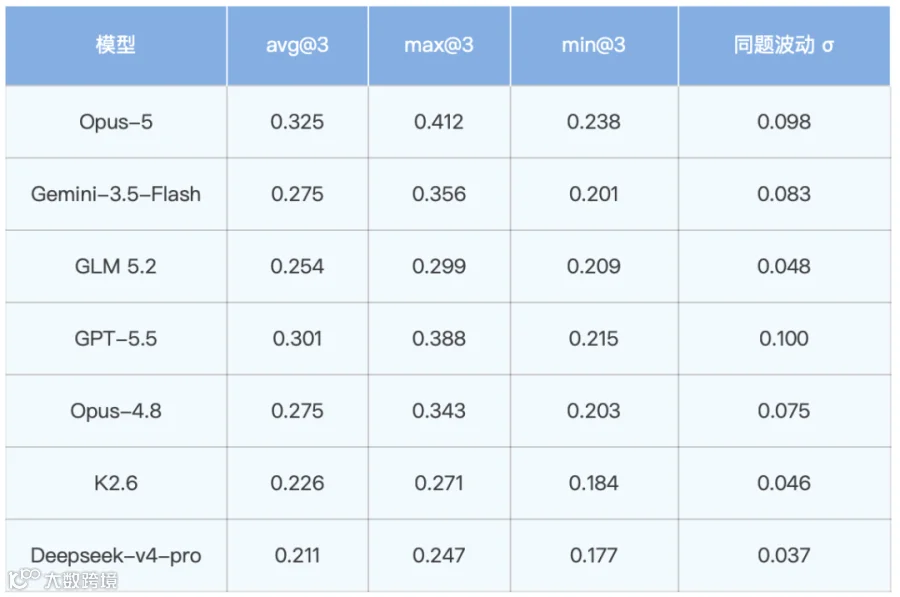Click the 0.100 sigma value for GPT-5.5

[x=783, y=339]
